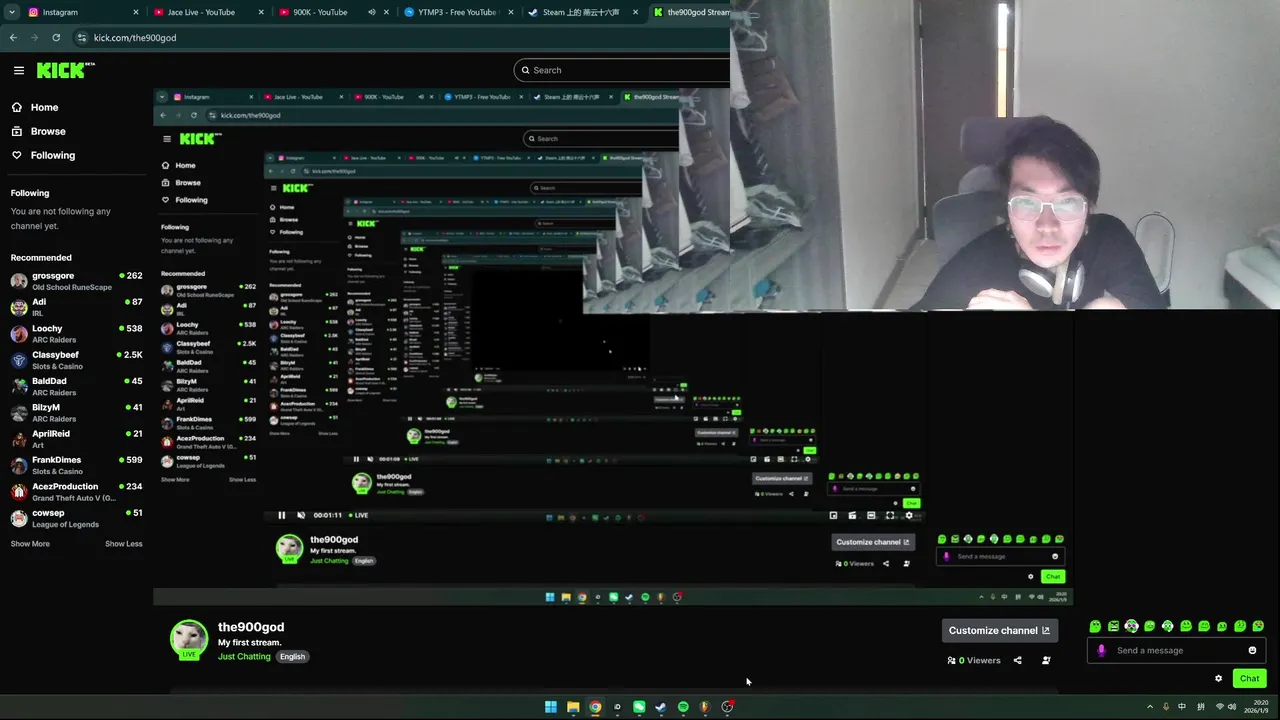The image size is (1280, 720).
Task: Reload the page
Action: (x=56, y=37)
